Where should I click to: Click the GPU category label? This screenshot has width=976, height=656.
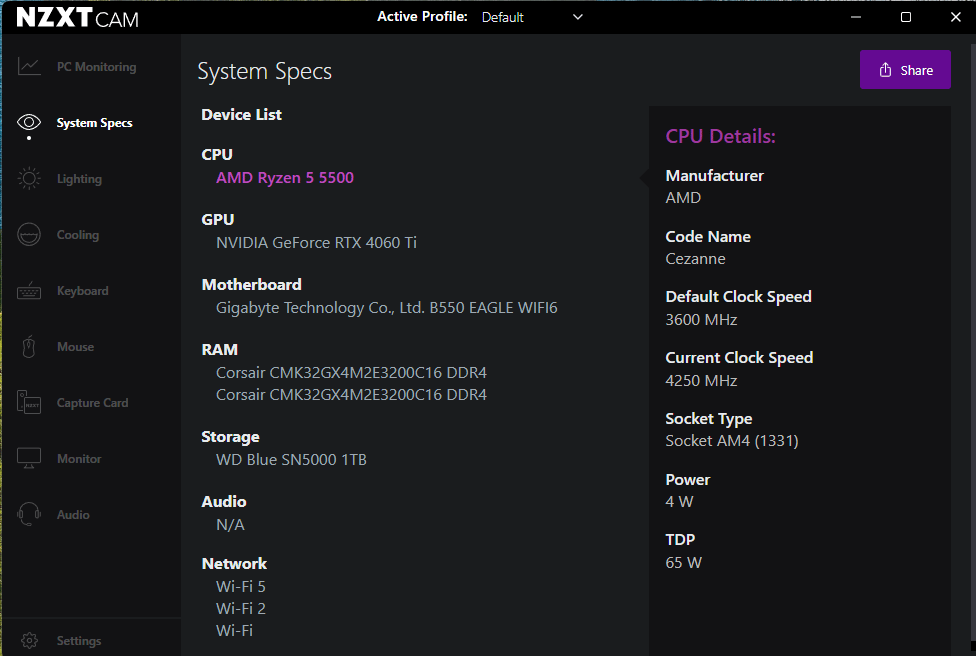(x=218, y=220)
